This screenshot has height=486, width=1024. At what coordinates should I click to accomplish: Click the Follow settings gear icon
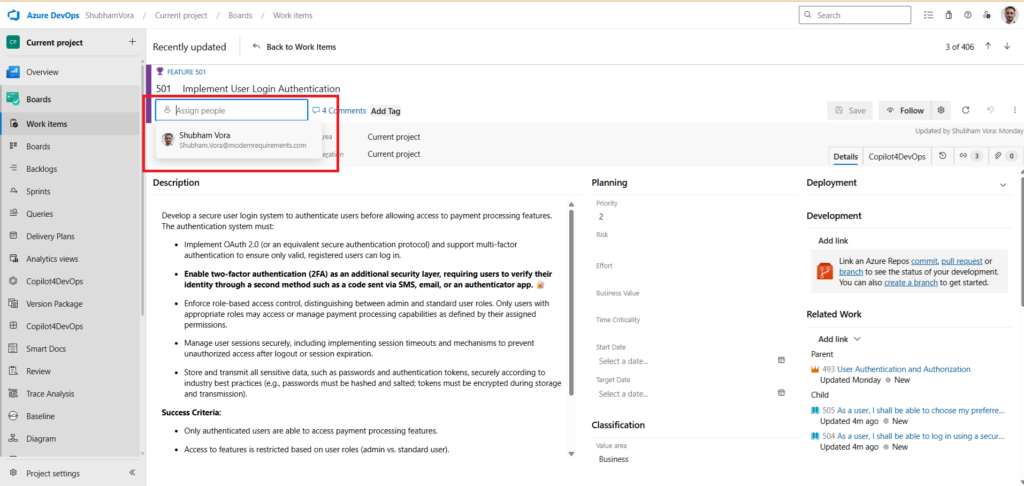point(940,111)
